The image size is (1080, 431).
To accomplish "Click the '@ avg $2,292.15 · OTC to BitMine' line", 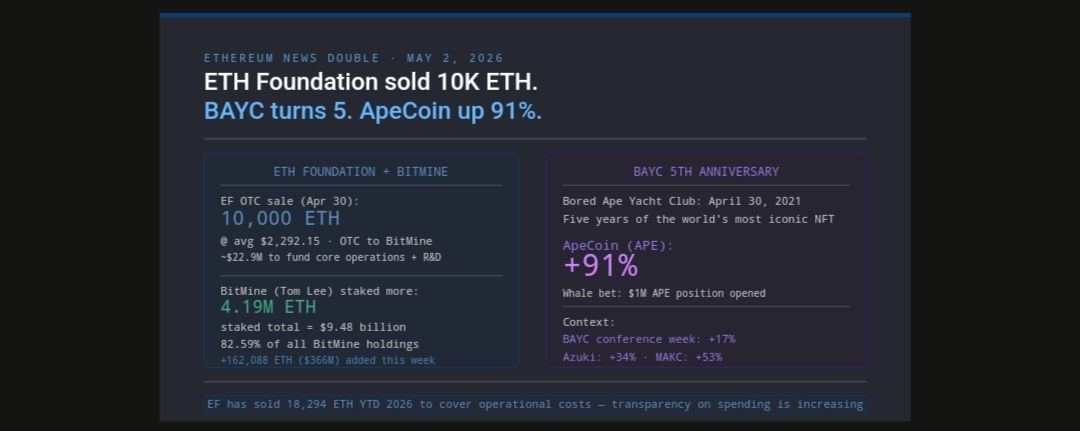I will 326,241.
